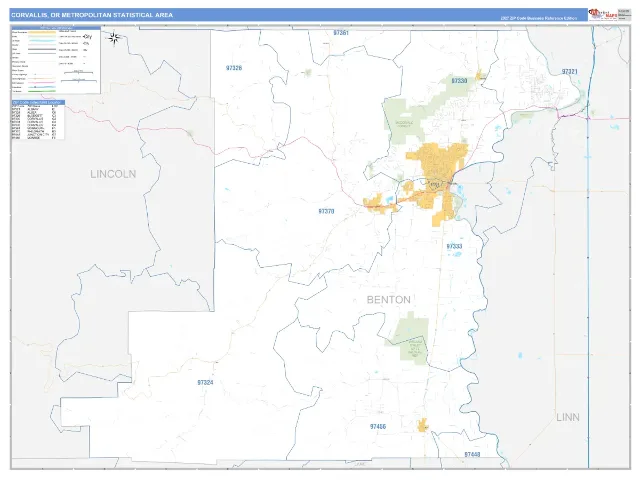Click the ZIP code label 97448
This screenshot has height=480, width=640.
pos(472,454)
